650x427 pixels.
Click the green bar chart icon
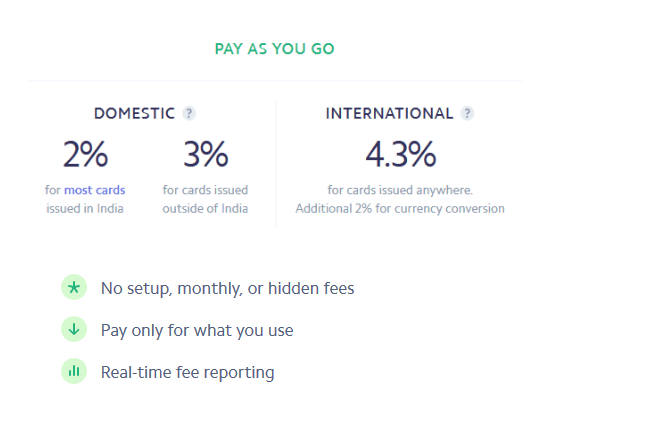[73, 372]
